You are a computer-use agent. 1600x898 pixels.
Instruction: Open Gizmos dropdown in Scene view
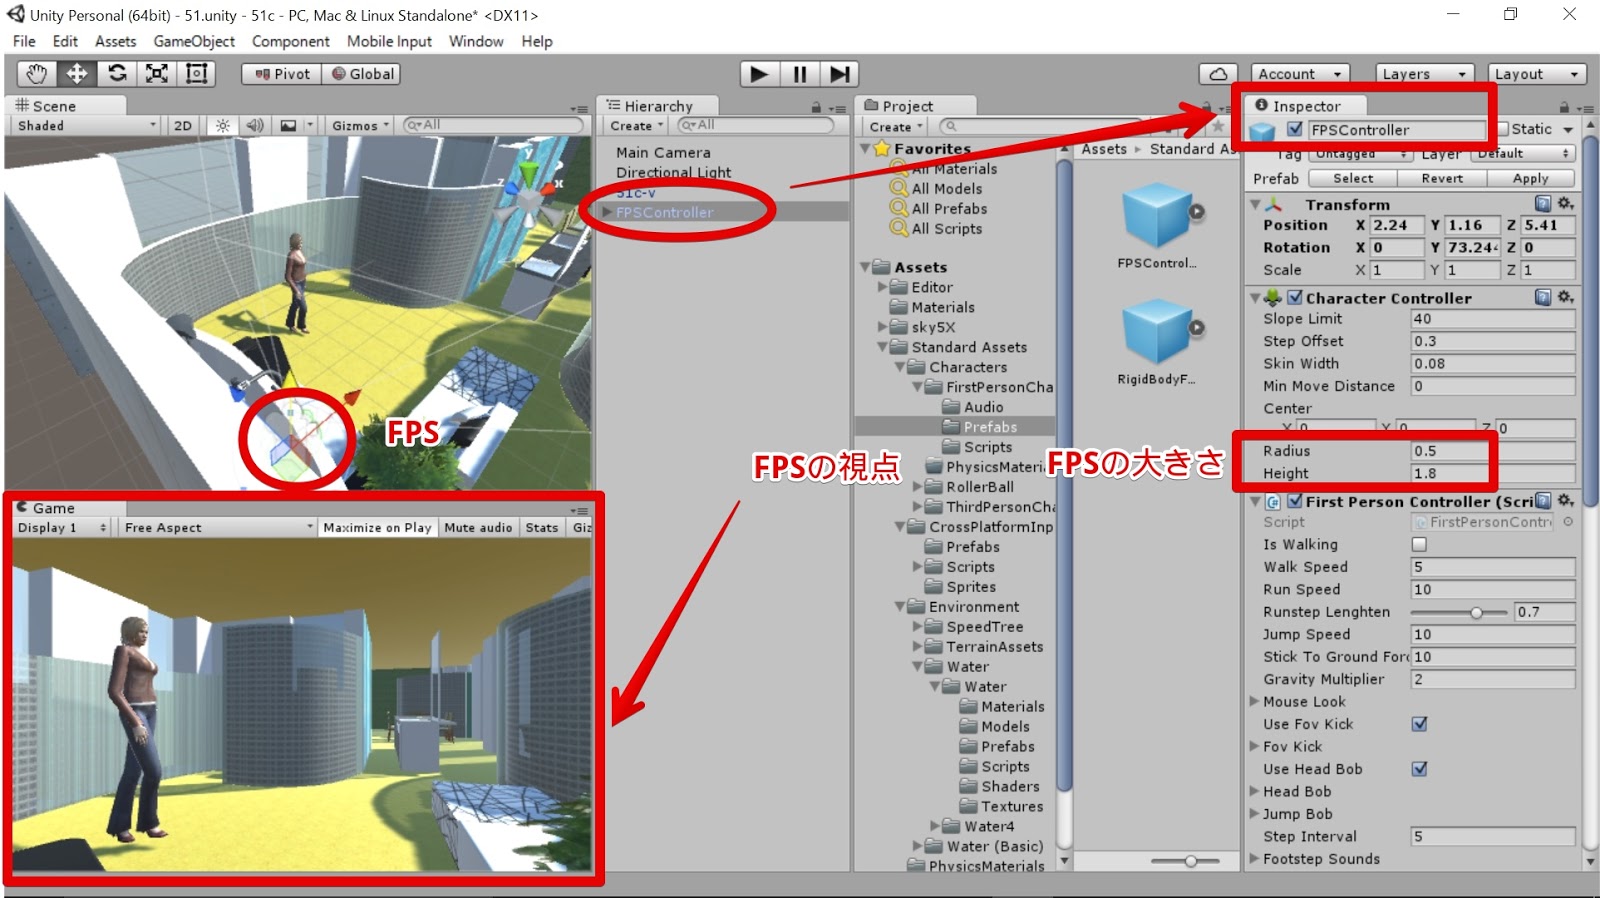pyautogui.click(x=361, y=126)
